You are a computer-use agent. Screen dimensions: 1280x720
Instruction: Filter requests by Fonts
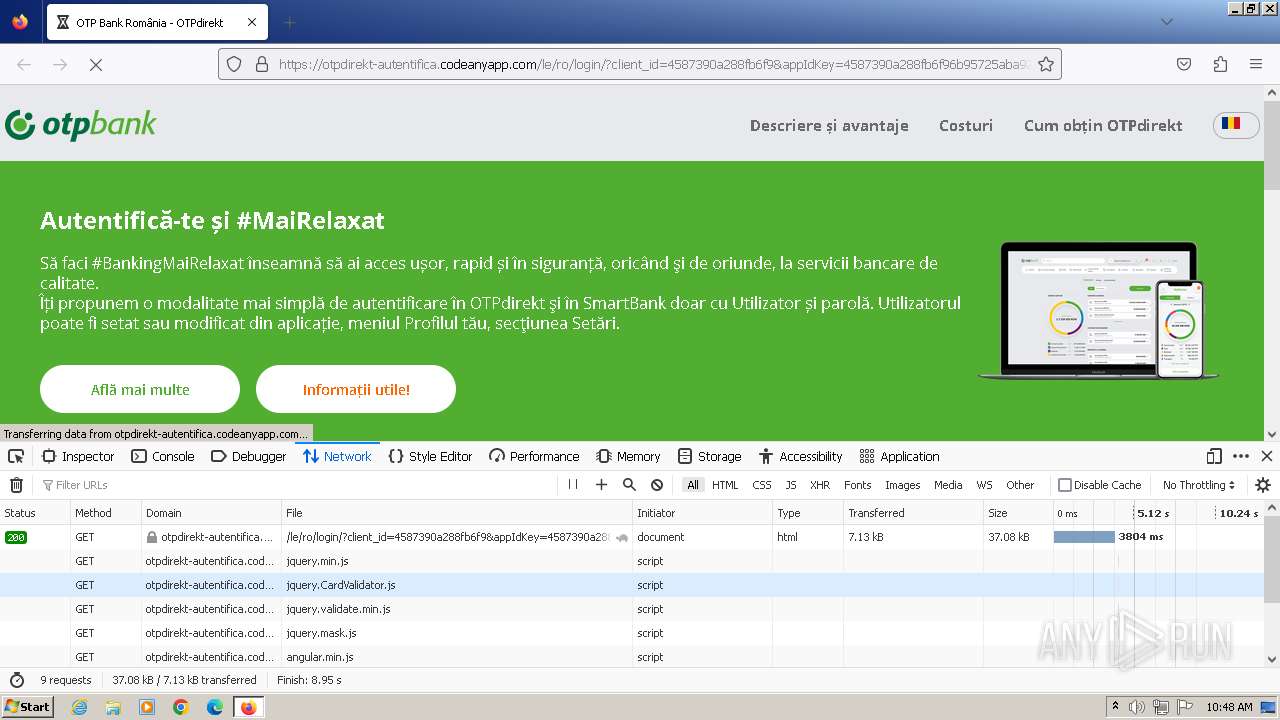click(x=858, y=485)
